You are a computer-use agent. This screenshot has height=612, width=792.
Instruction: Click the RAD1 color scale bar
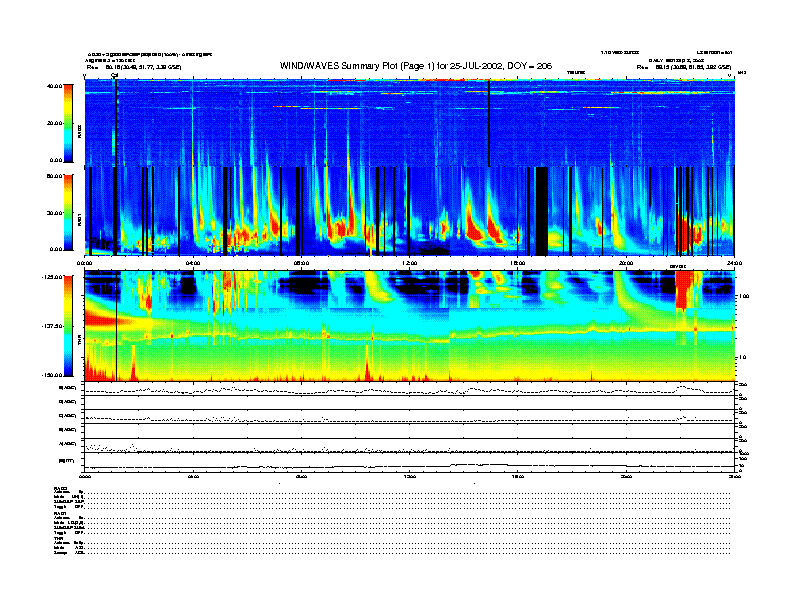68,213
